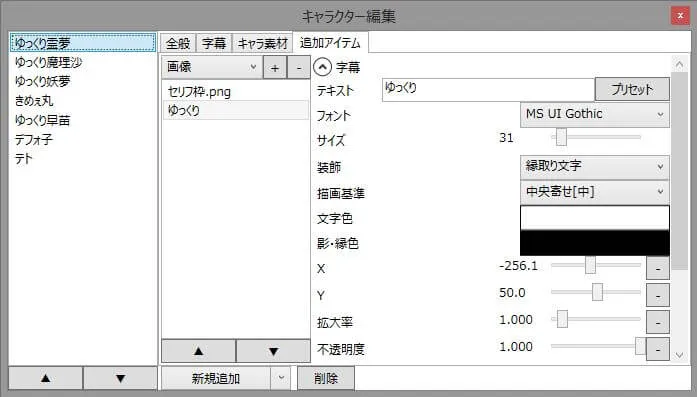Viewport: 697px width, 397px height.
Task: Click the サイズ slider handle
Action: pyautogui.click(x=561, y=137)
